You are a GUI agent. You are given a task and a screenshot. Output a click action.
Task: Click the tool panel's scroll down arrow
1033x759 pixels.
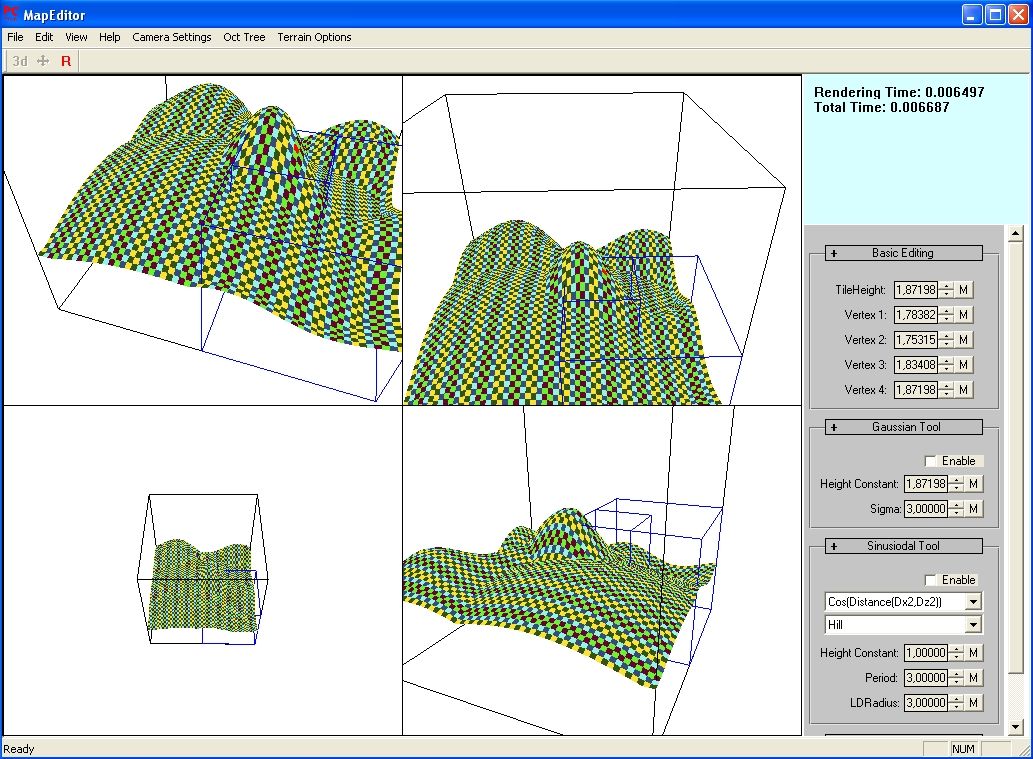tap(1016, 727)
